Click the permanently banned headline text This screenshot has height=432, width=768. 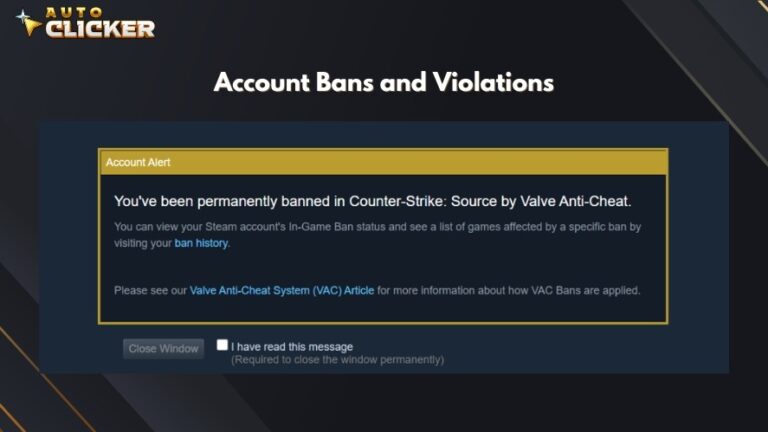click(x=372, y=201)
